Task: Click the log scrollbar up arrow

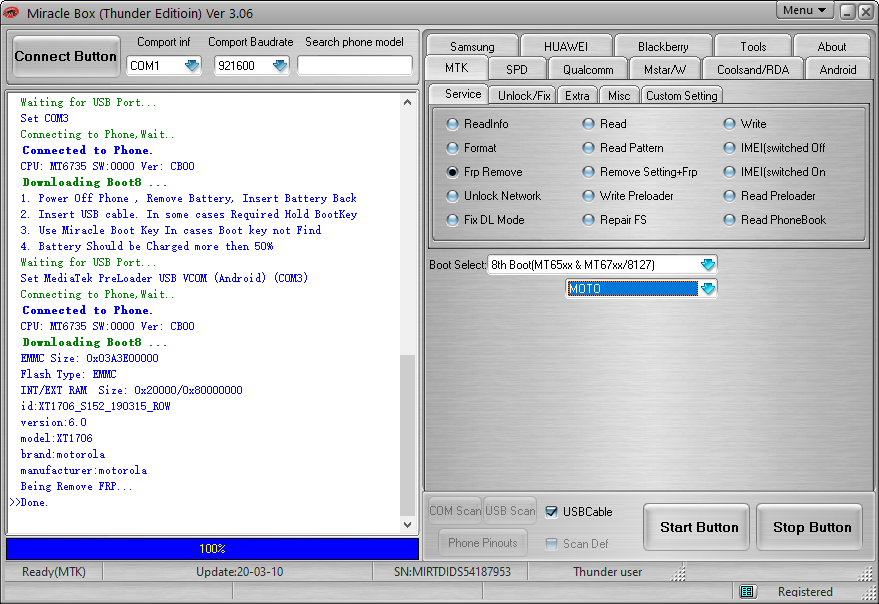Action: pos(408,102)
